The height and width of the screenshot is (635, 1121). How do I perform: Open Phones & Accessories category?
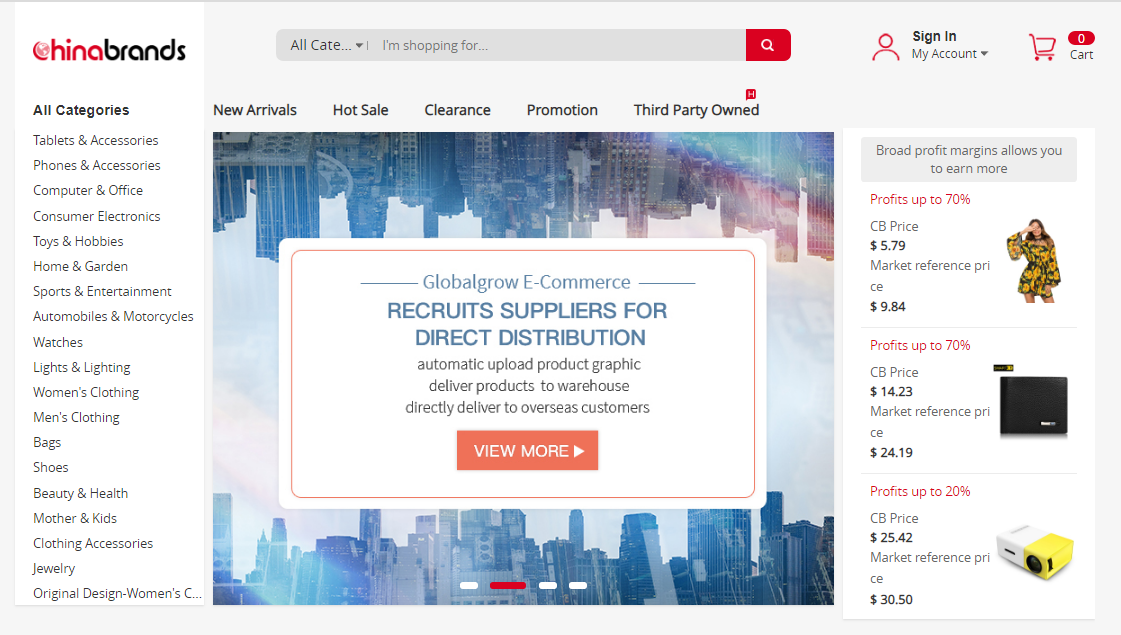(97, 165)
